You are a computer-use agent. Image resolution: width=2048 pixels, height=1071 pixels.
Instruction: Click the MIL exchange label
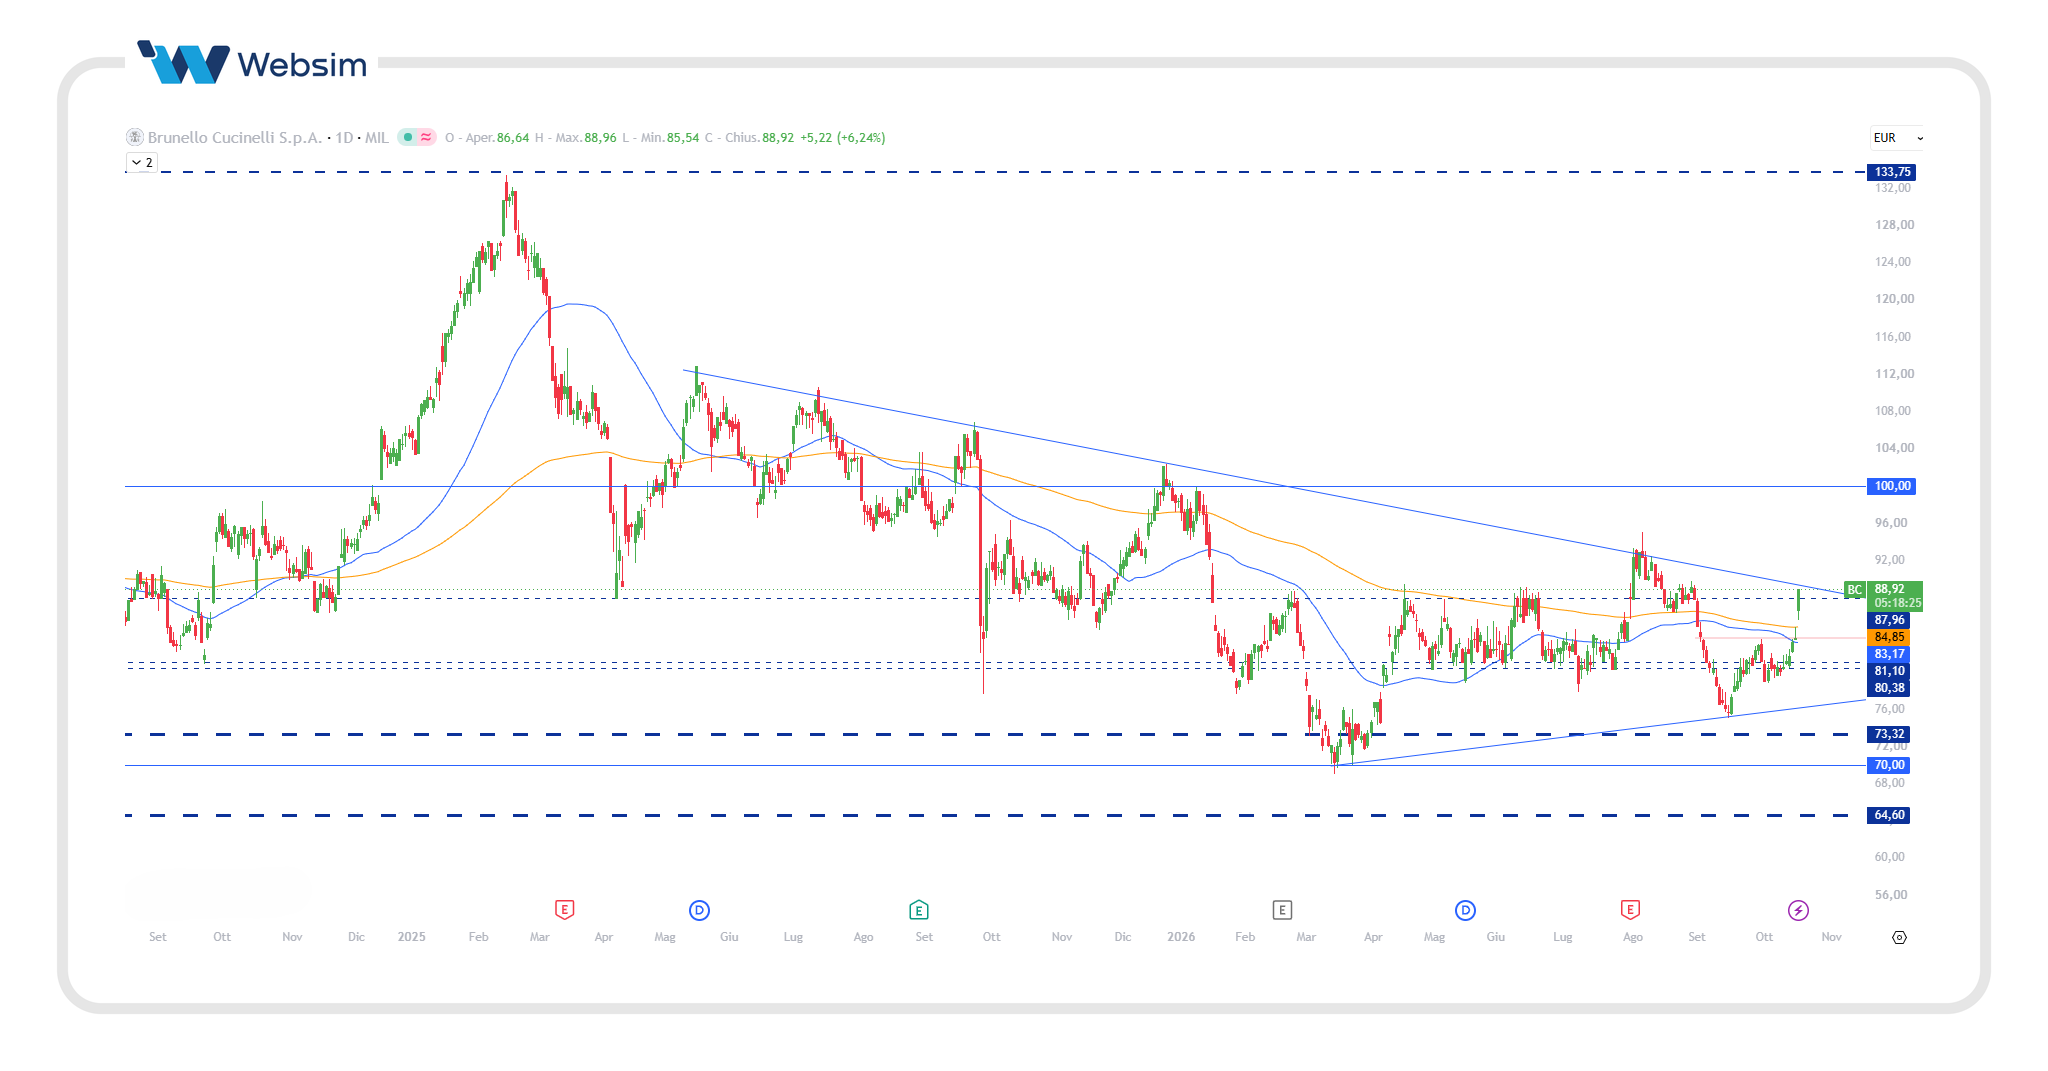(376, 137)
